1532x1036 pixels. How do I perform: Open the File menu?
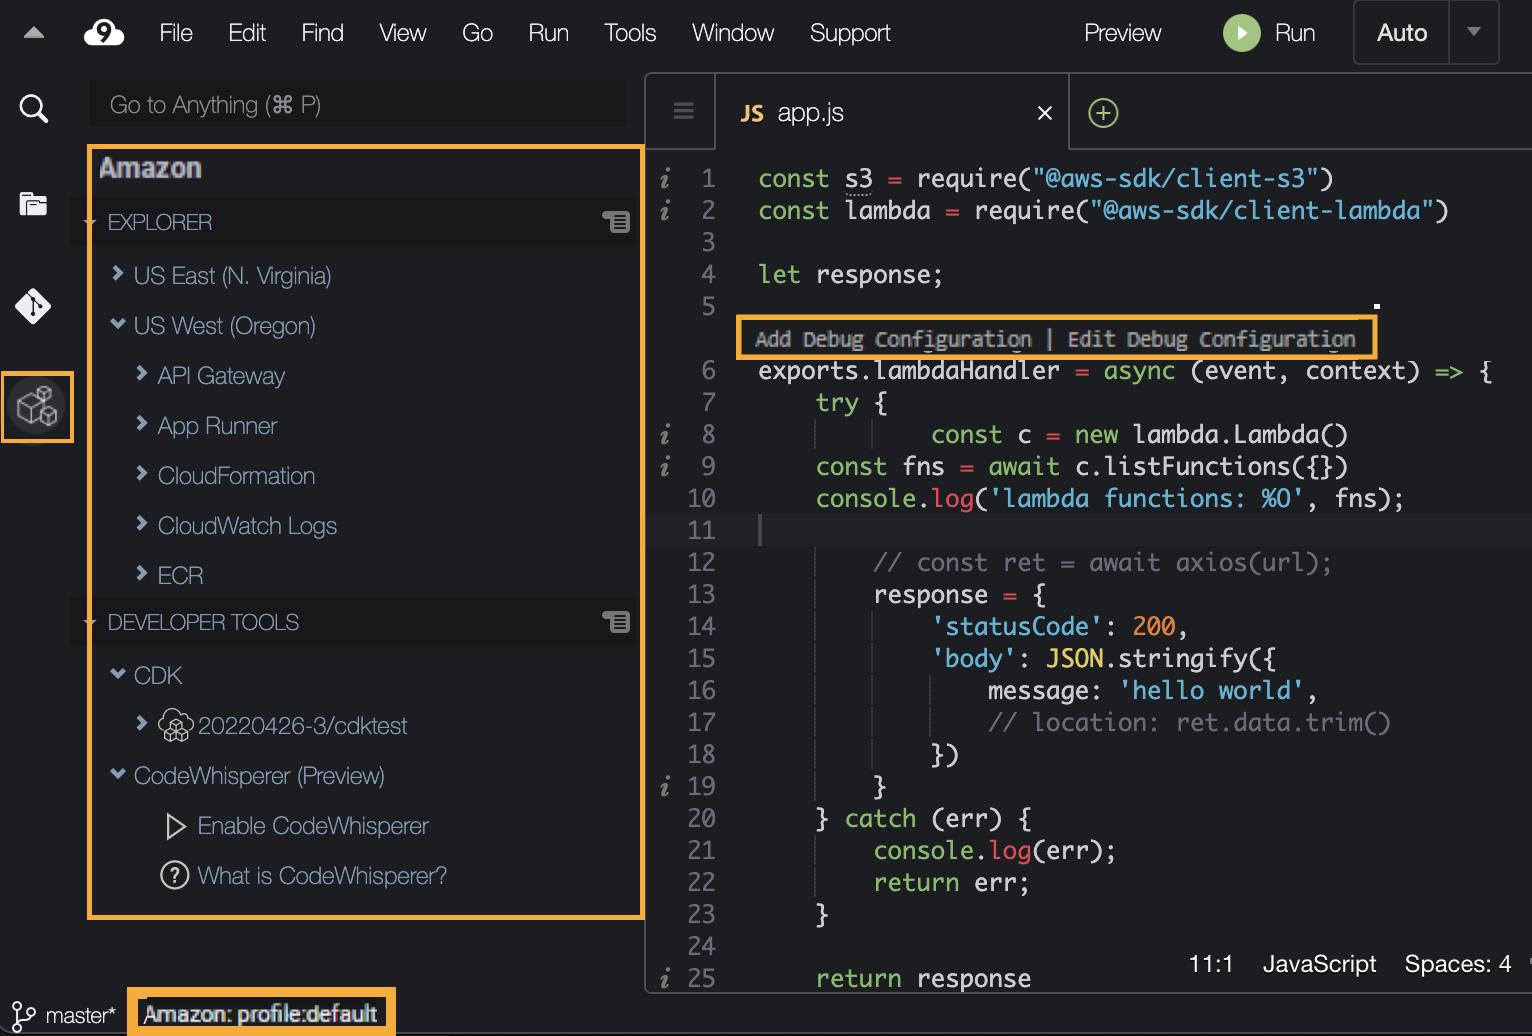176,33
